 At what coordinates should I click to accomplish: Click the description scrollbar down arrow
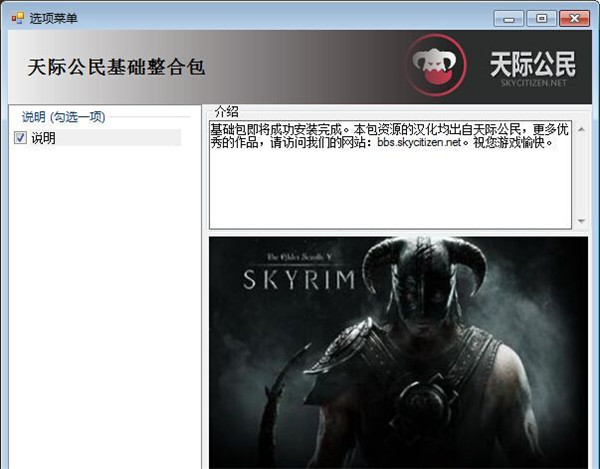coord(581,221)
